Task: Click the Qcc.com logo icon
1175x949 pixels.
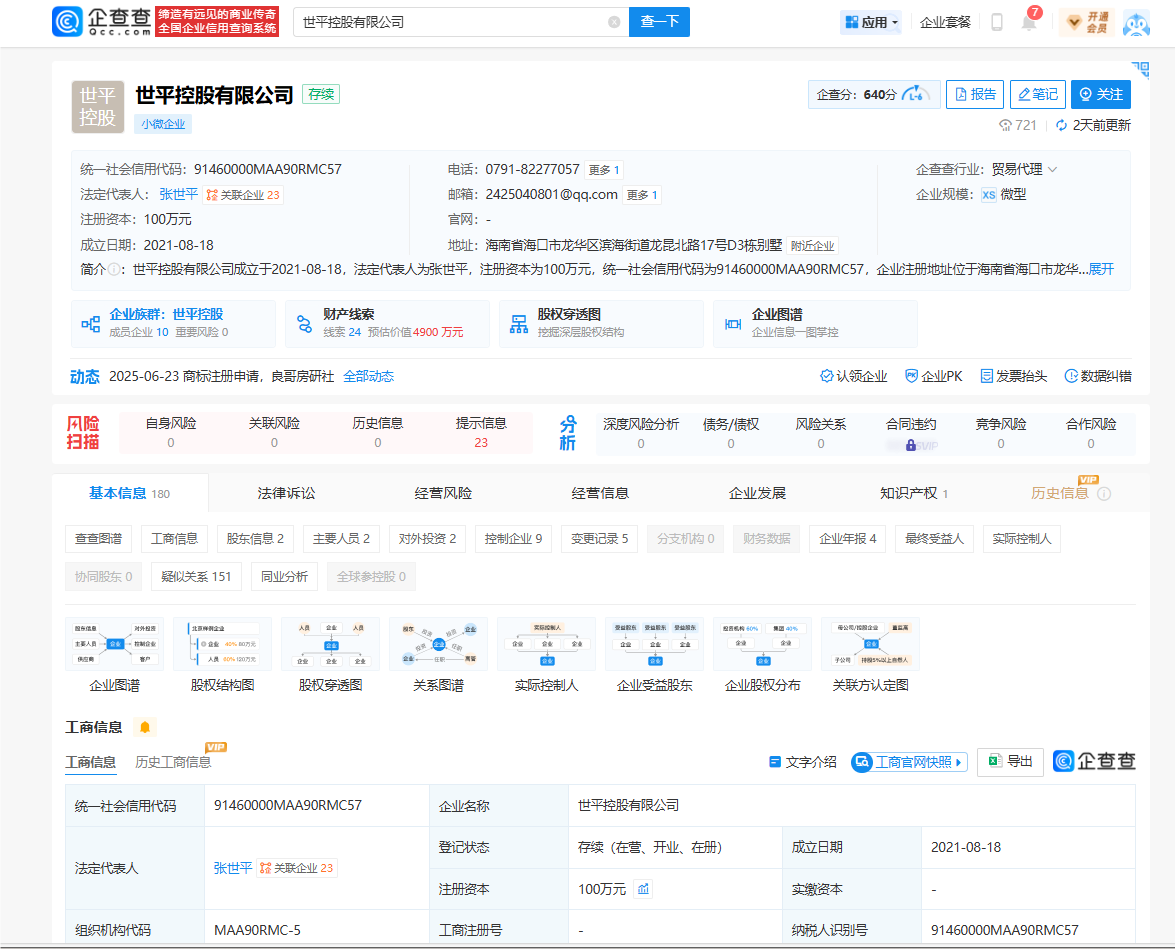Action: coord(67,22)
